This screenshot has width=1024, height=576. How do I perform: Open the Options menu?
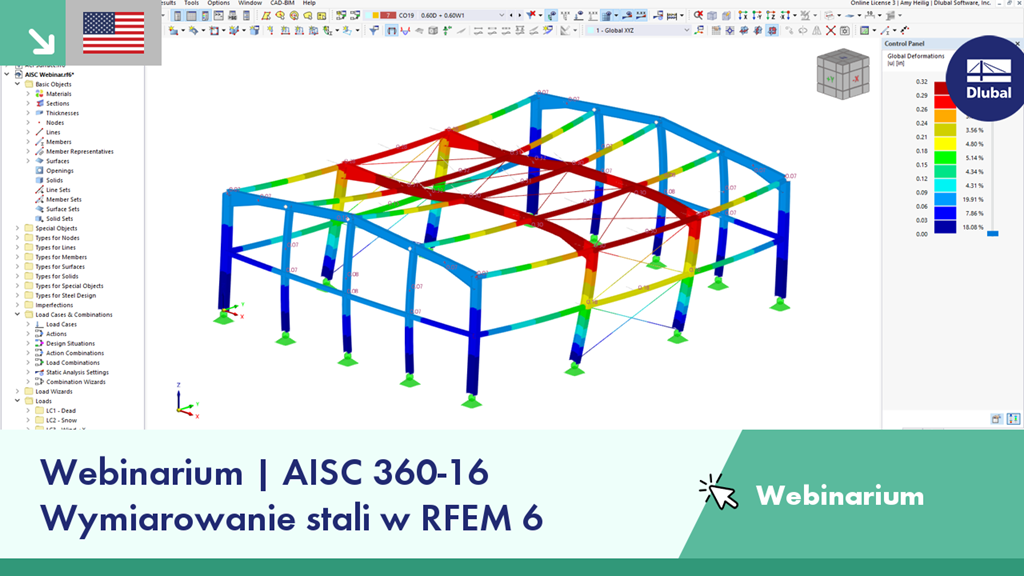click(219, 3)
